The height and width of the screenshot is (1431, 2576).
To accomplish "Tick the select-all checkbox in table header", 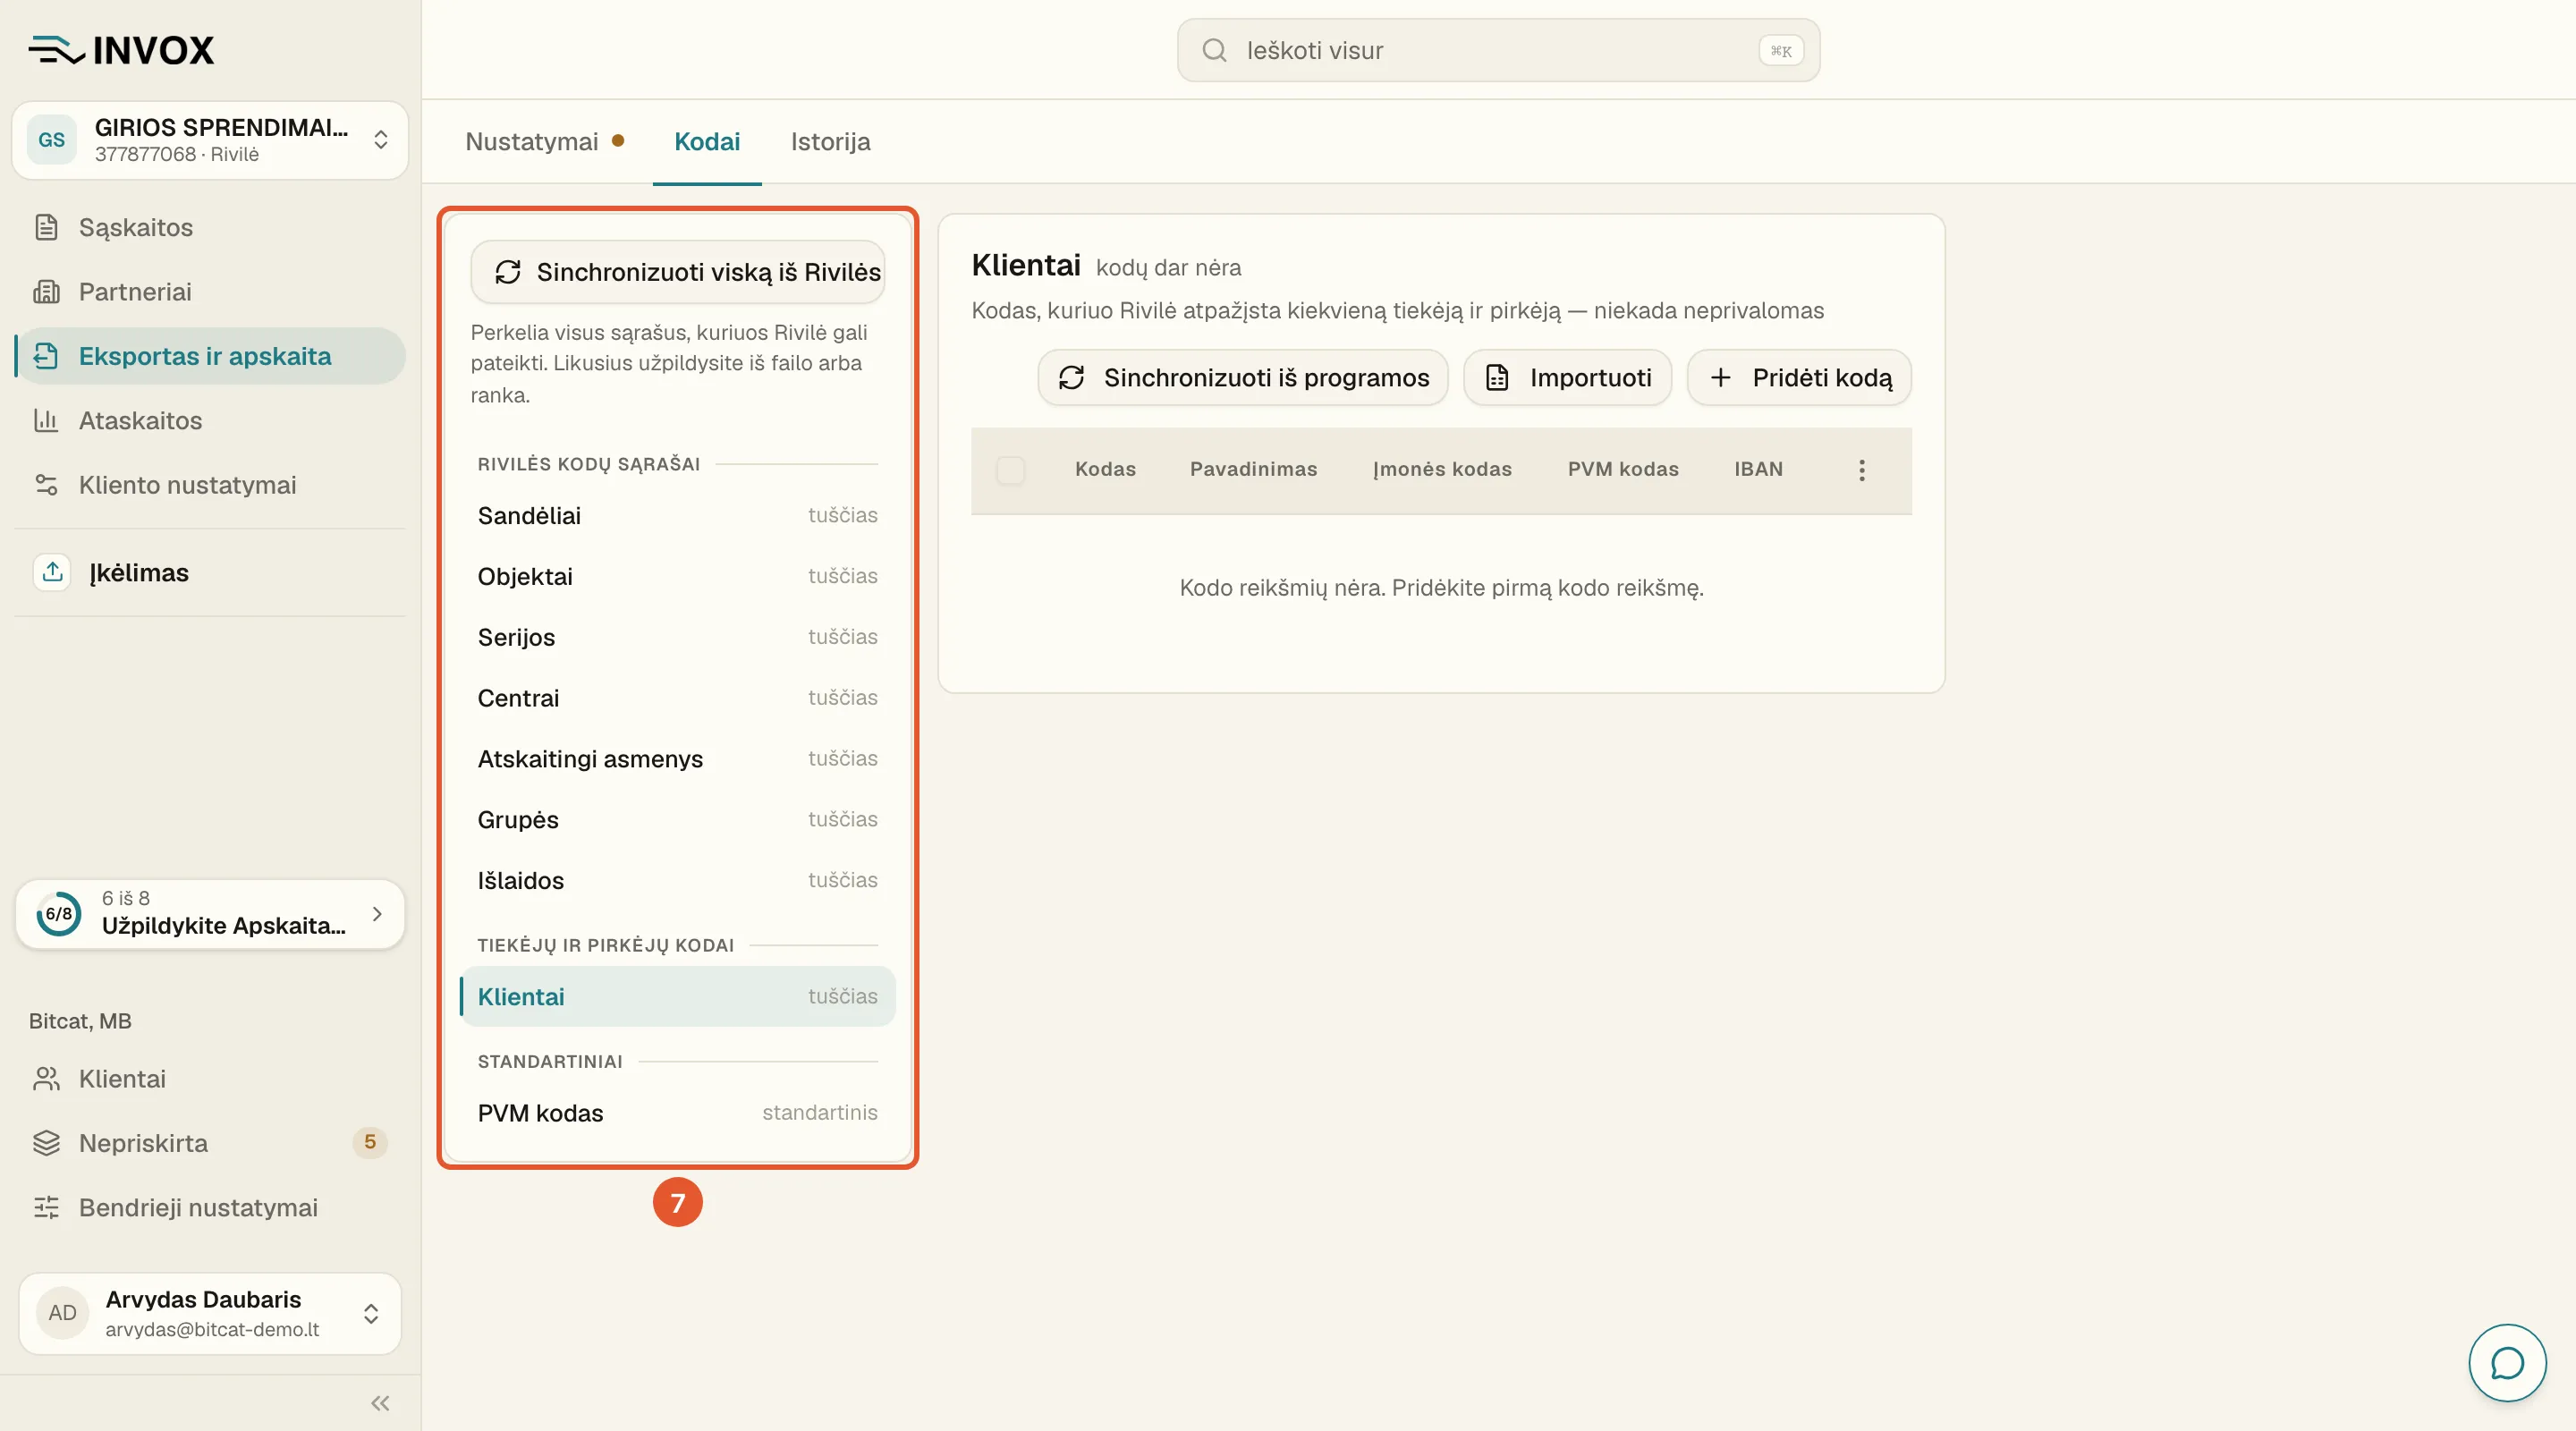I will click(1010, 470).
